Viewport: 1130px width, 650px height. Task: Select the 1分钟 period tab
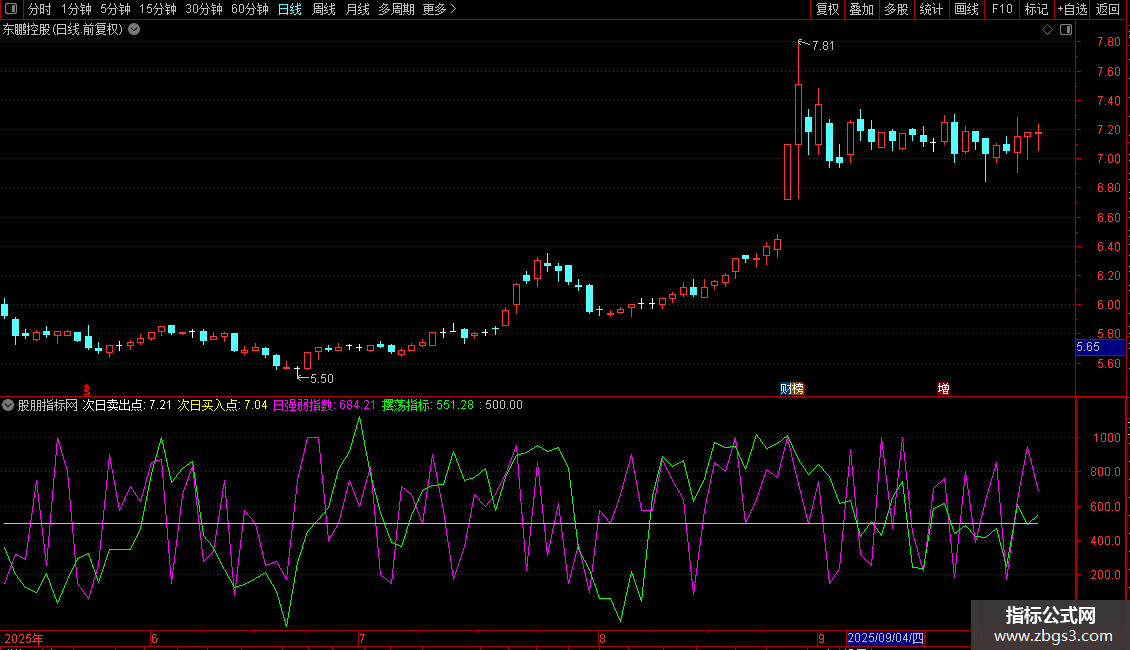click(76, 9)
